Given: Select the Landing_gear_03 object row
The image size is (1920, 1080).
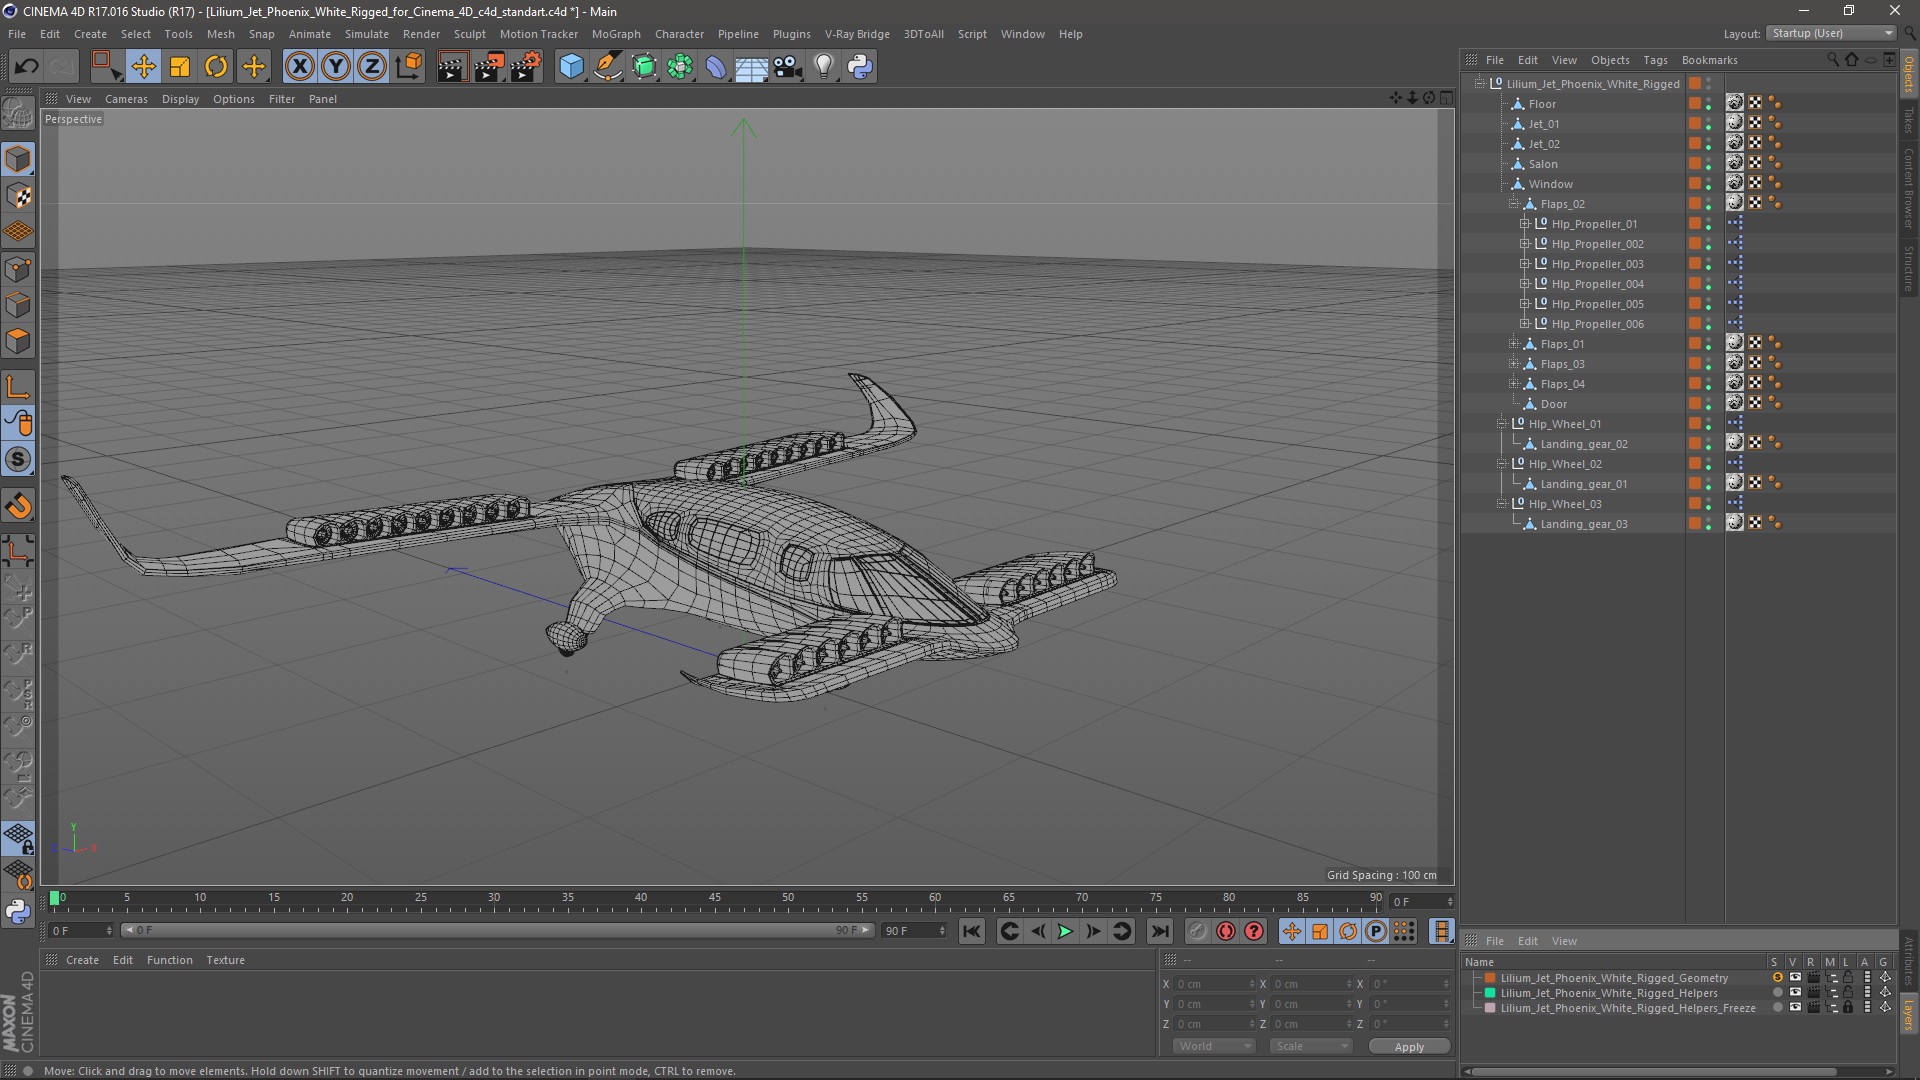Looking at the screenshot, I should 1583,524.
